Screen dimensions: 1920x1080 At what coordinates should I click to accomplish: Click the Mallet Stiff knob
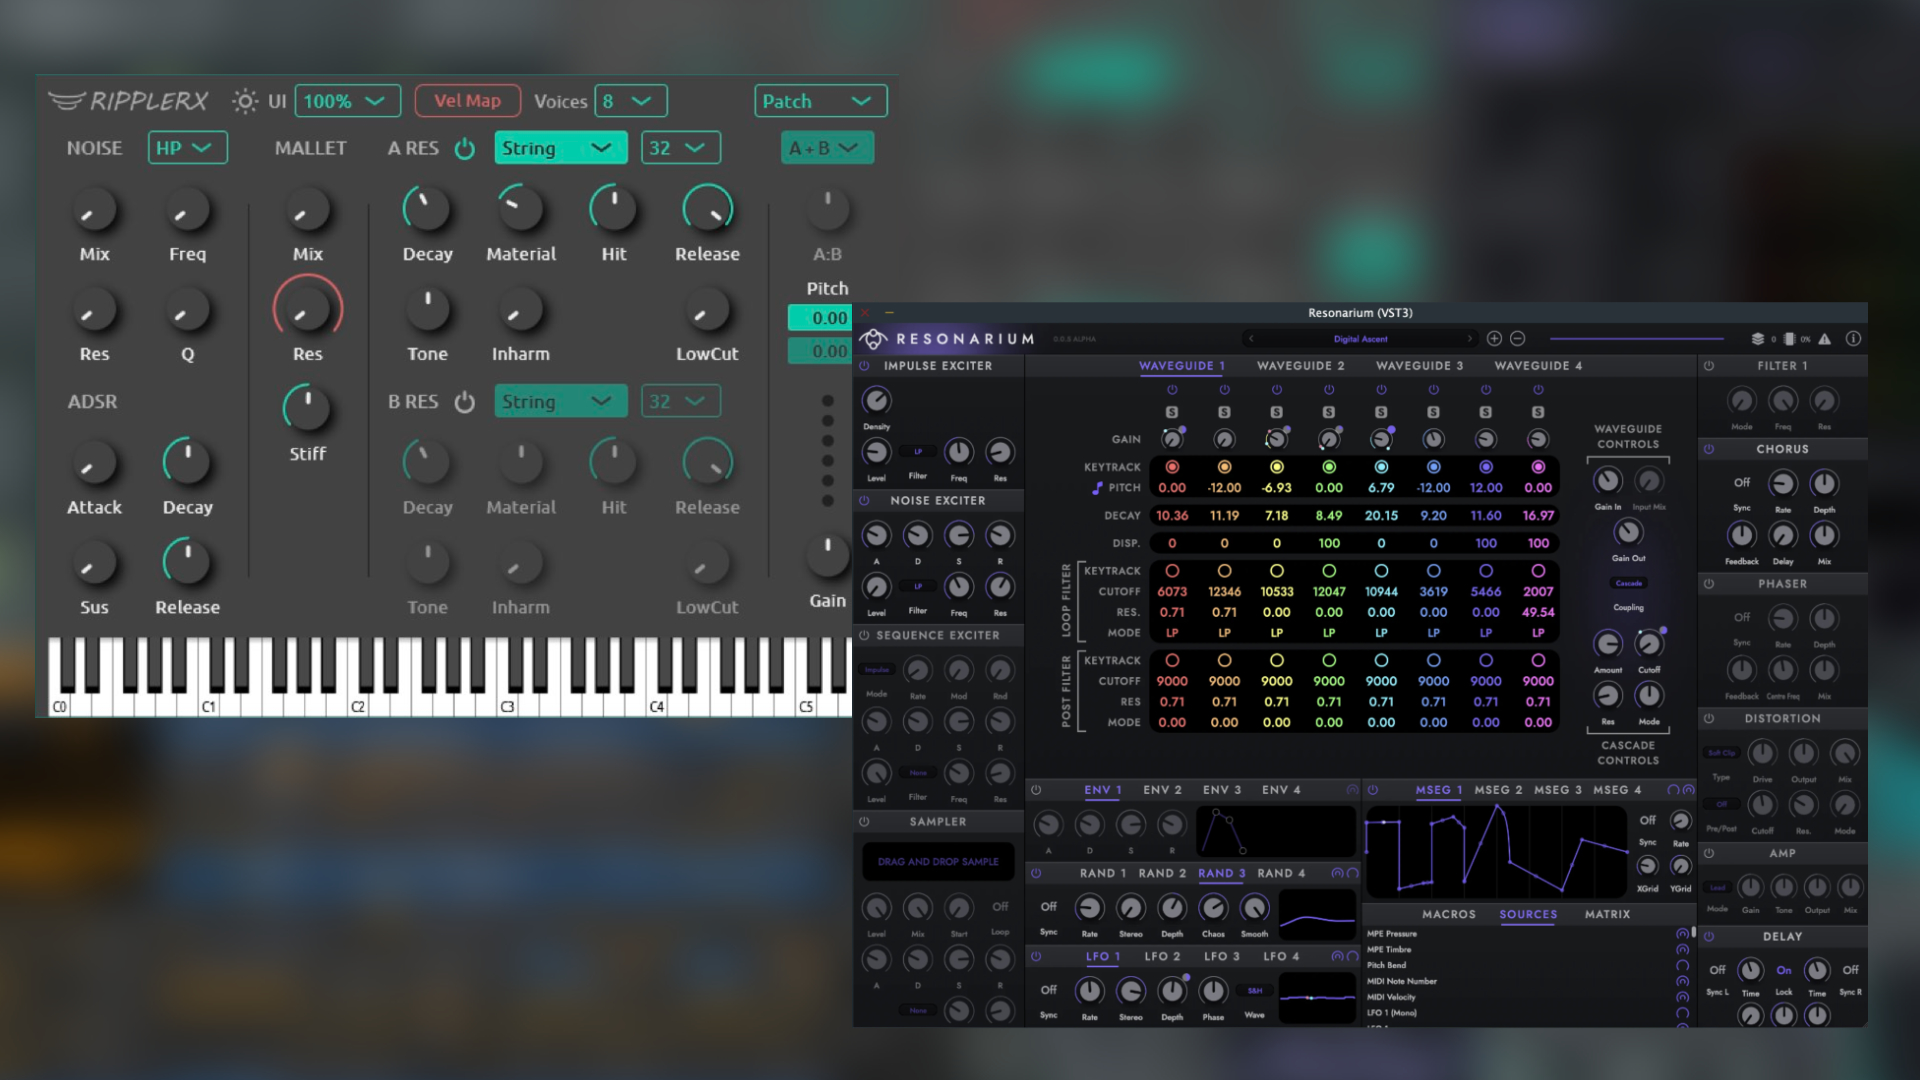pyautogui.click(x=307, y=408)
